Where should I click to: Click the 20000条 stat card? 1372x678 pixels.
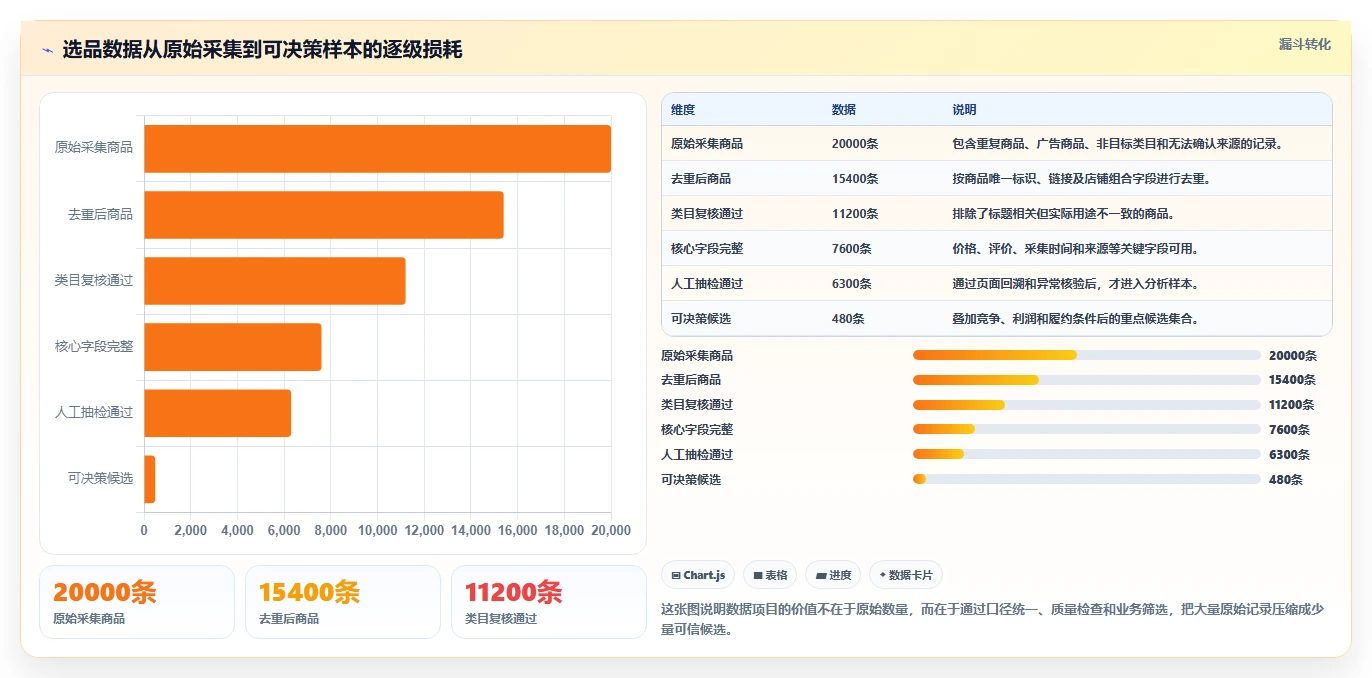(137, 602)
